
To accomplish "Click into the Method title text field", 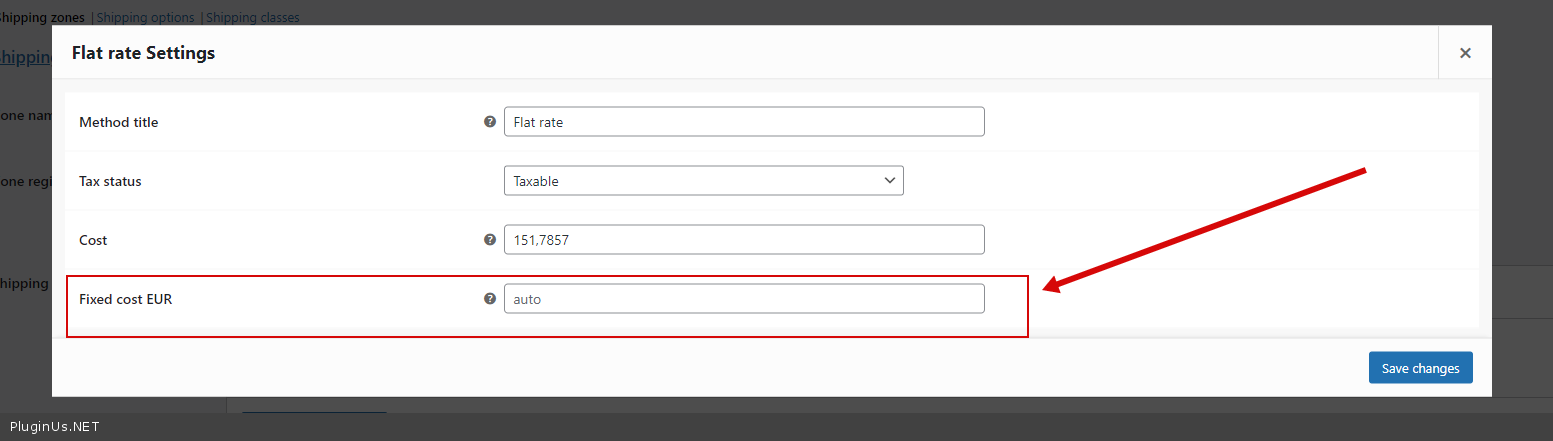I will tap(744, 122).
